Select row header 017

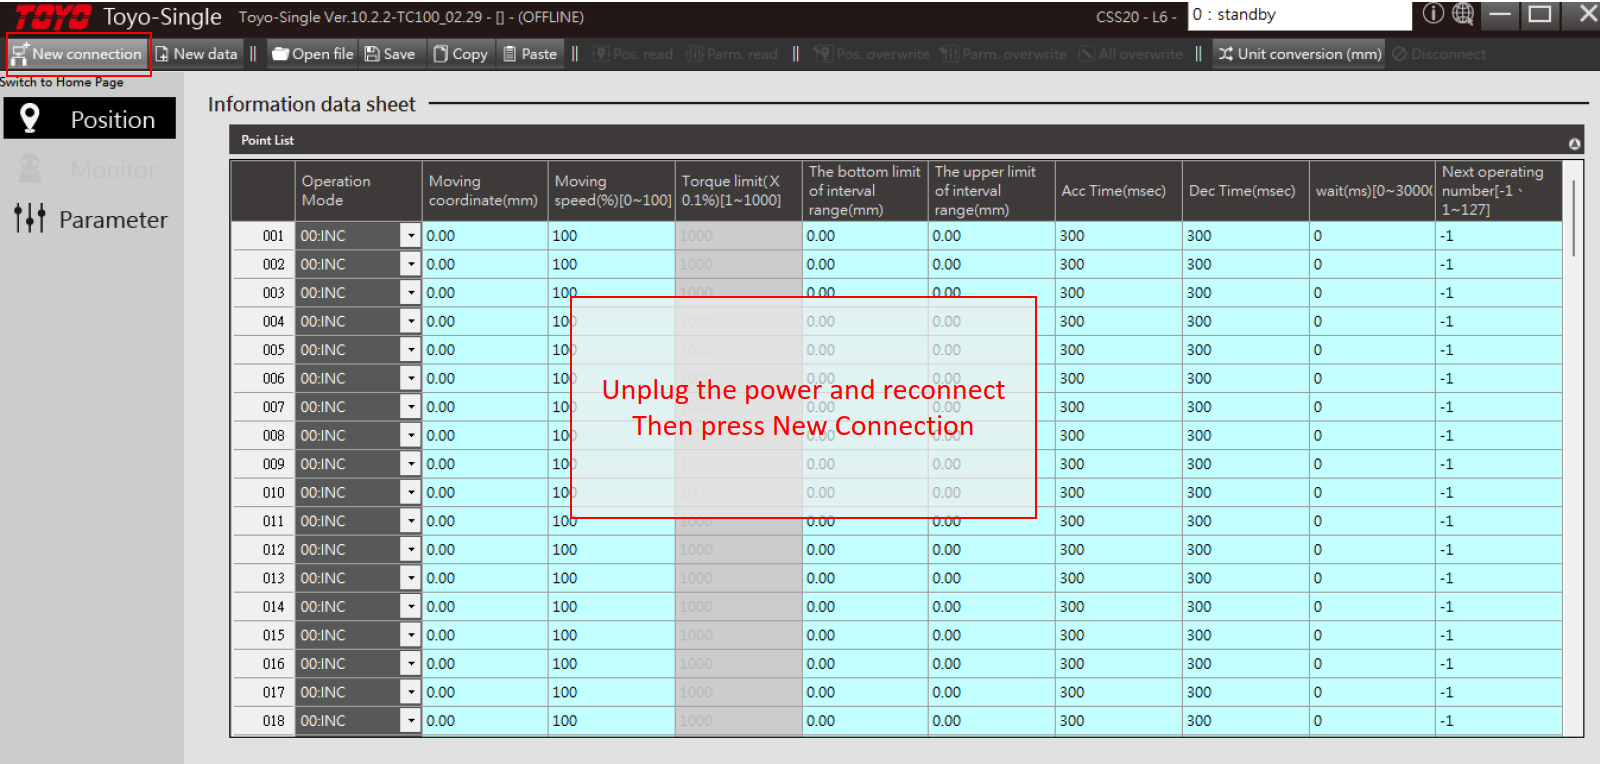click(264, 692)
